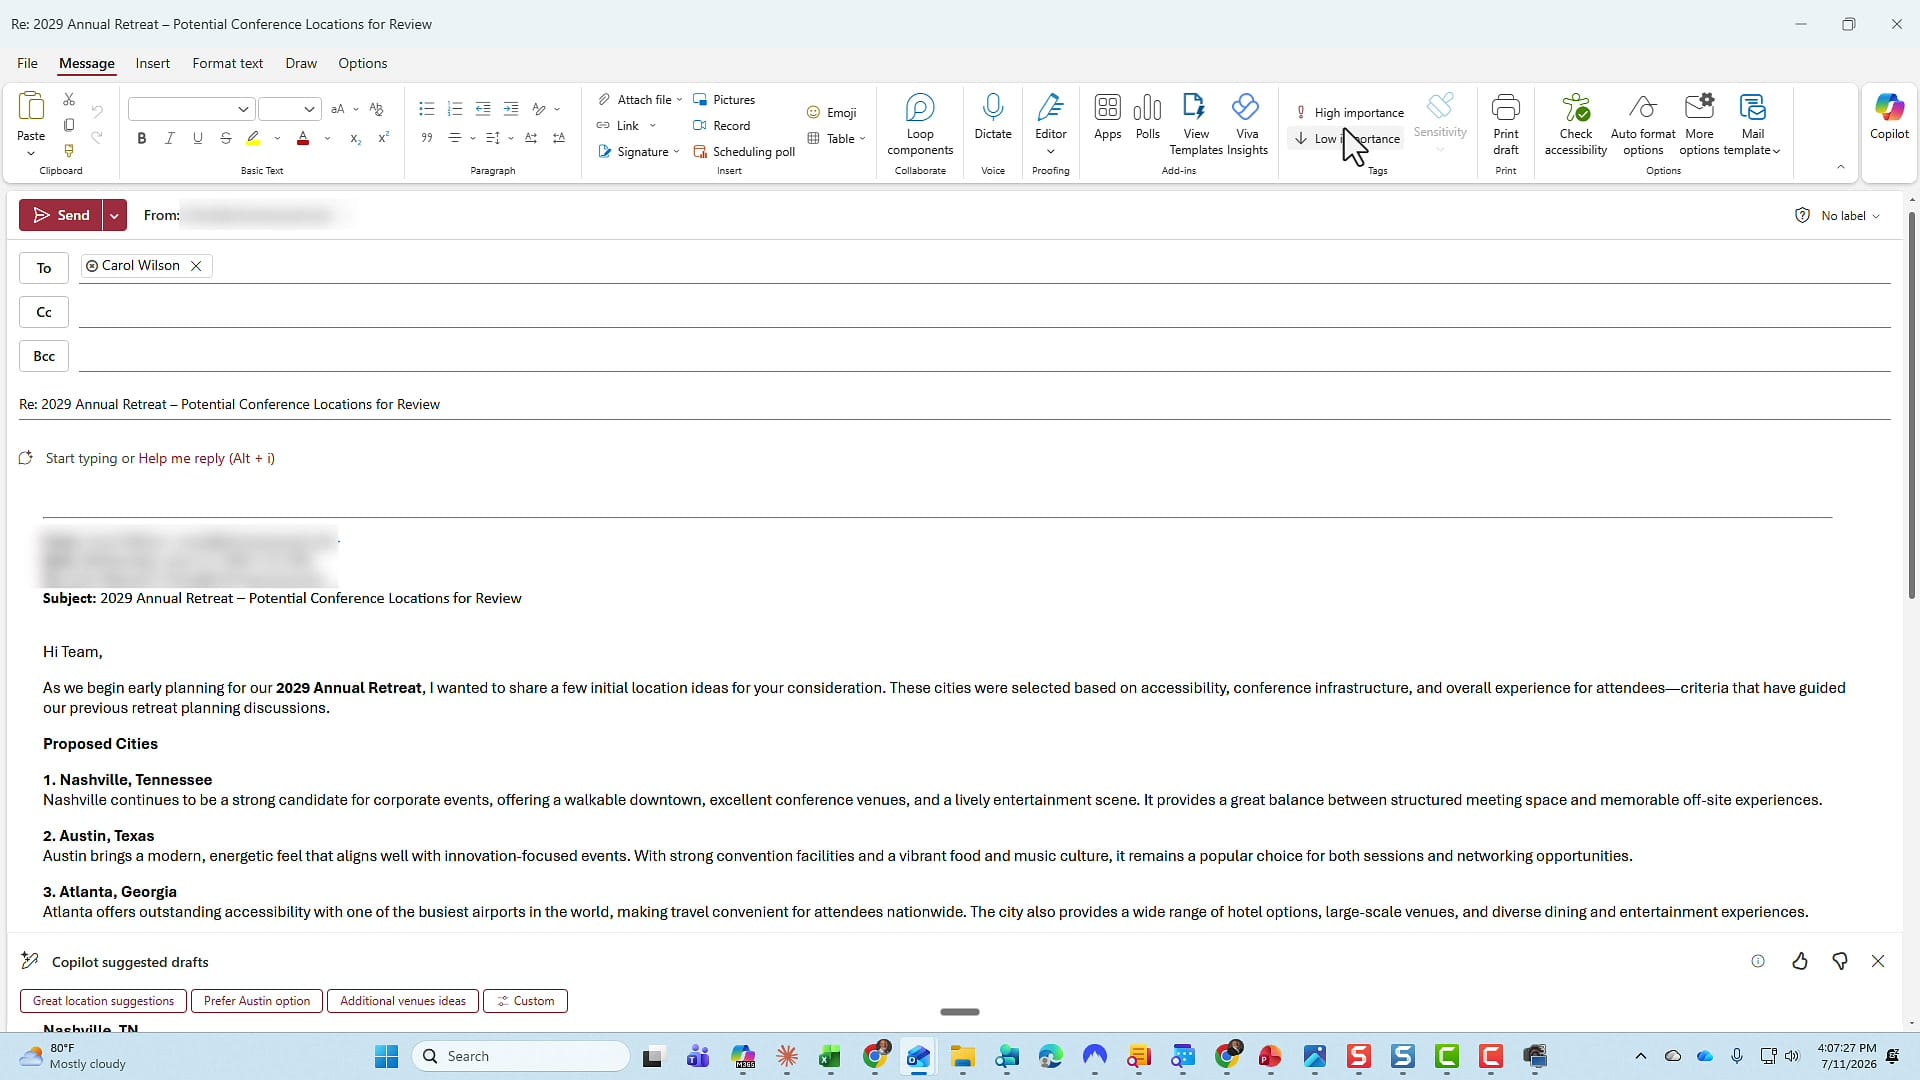This screenshot has width=1920, height=1080.
Task: Click Print draft
Action: click(1506, 125)
